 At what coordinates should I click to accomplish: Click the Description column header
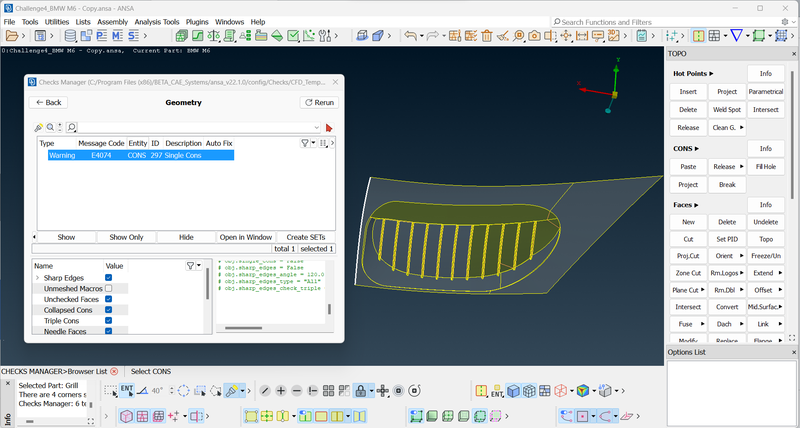(183, 143)
